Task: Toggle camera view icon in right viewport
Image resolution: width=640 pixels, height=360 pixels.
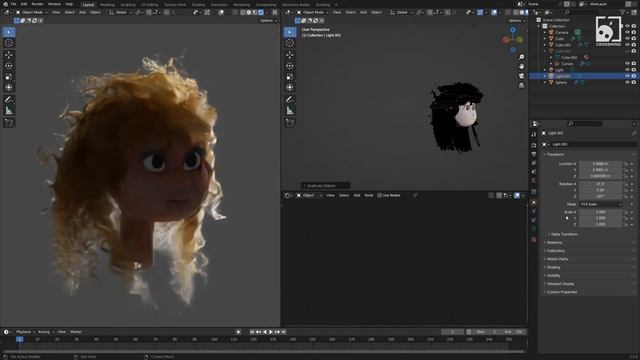Action: pyautogui.click(x=521, y=76)
